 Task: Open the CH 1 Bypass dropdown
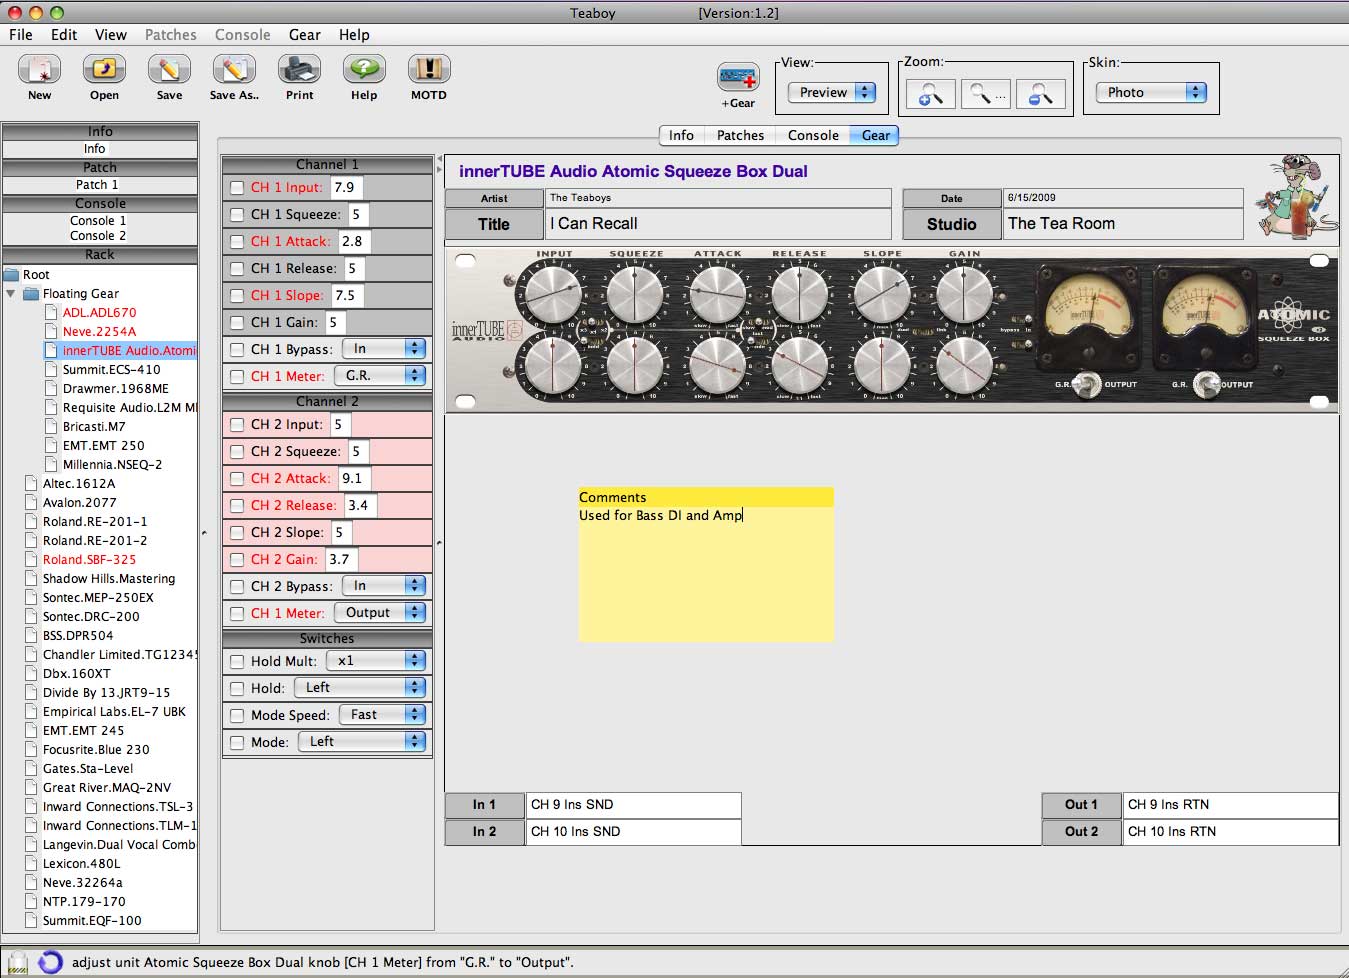click(x=384, y=349)
